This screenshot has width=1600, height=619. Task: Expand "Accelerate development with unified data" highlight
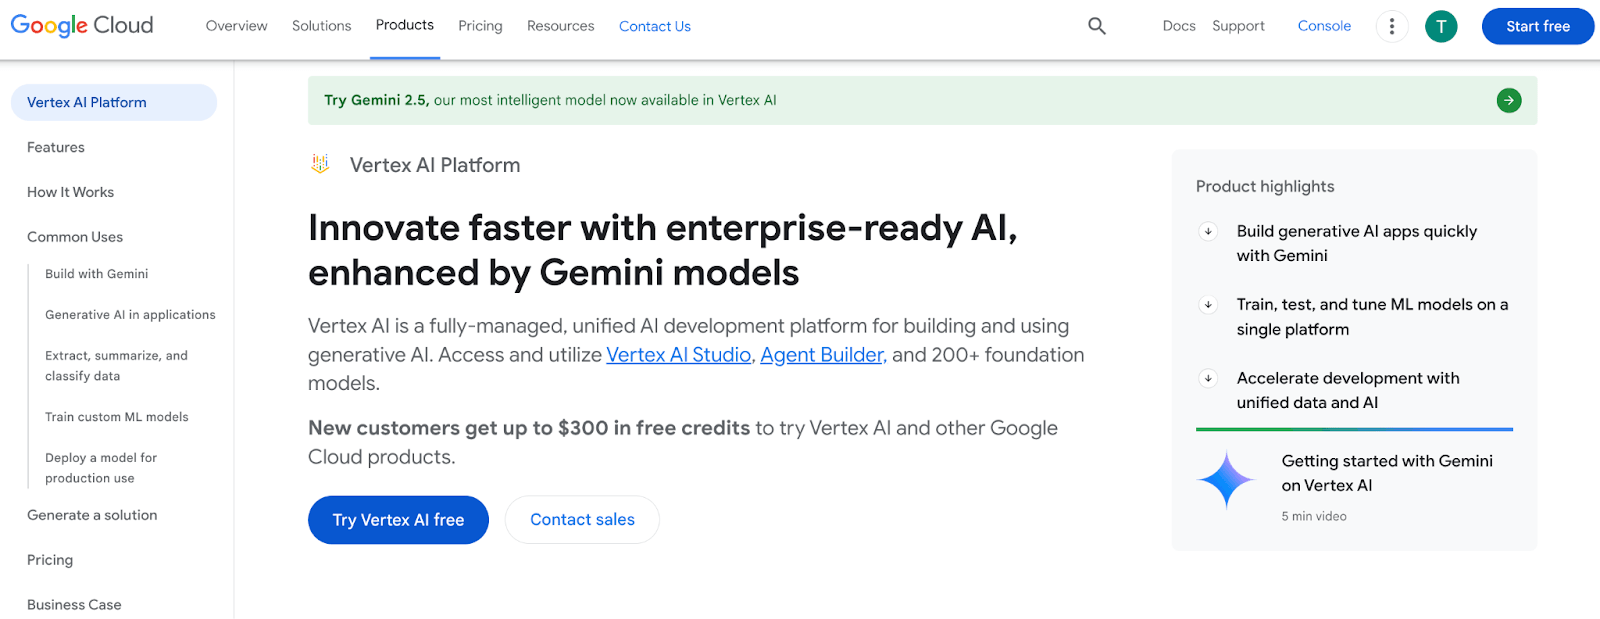(x=1208, y=379)
